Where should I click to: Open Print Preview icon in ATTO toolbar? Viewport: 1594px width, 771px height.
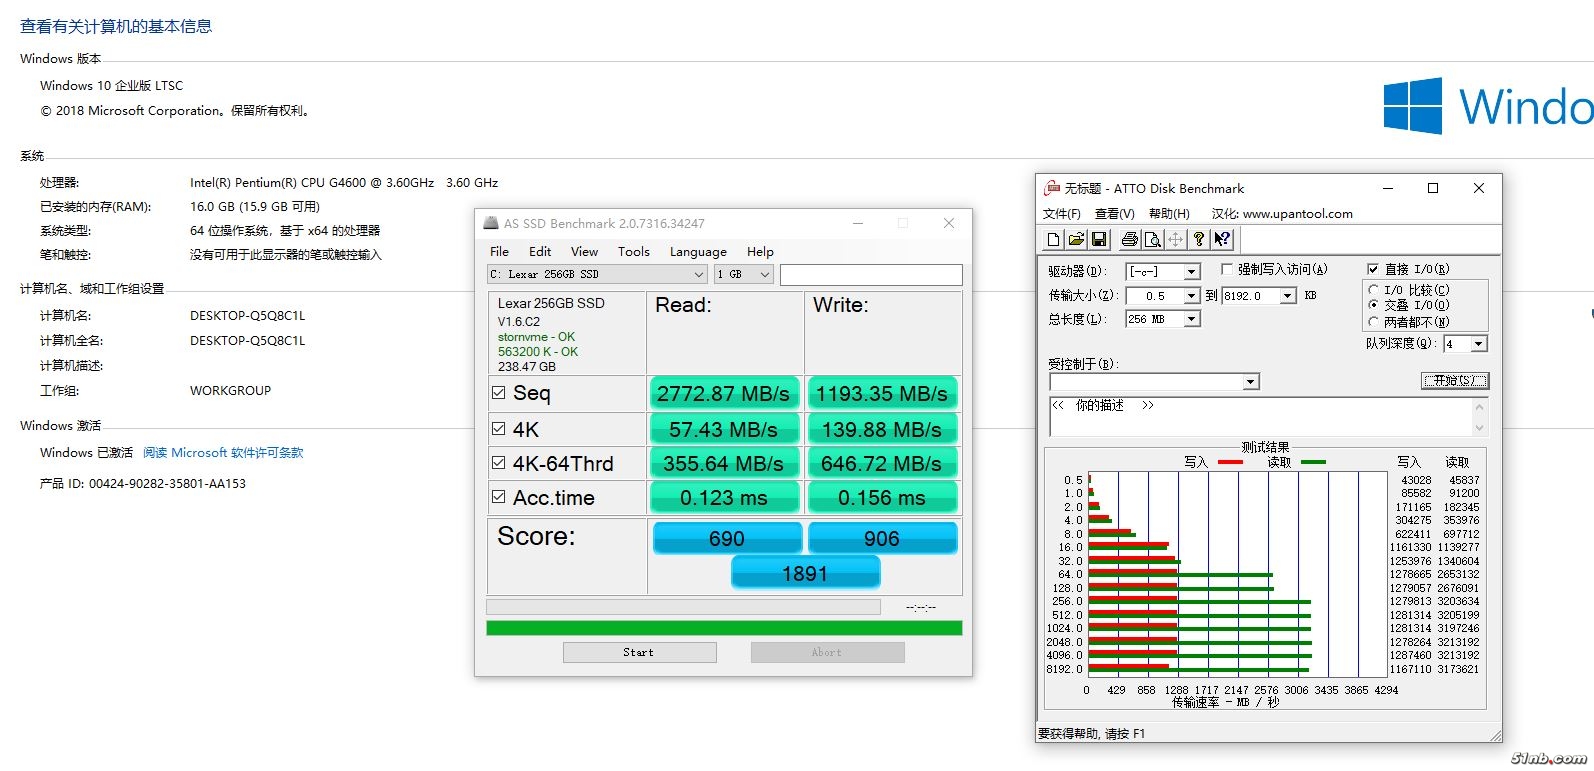(1152, 239)
